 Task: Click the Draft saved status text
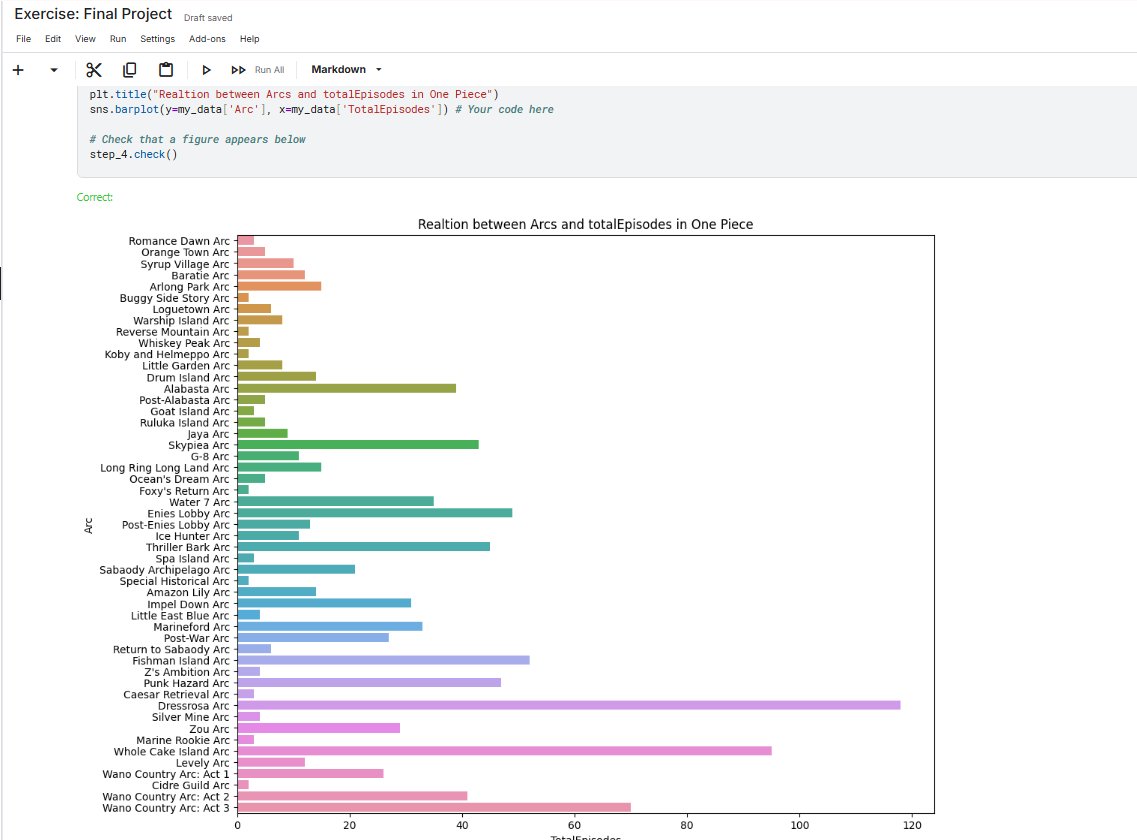coord(208,17)
